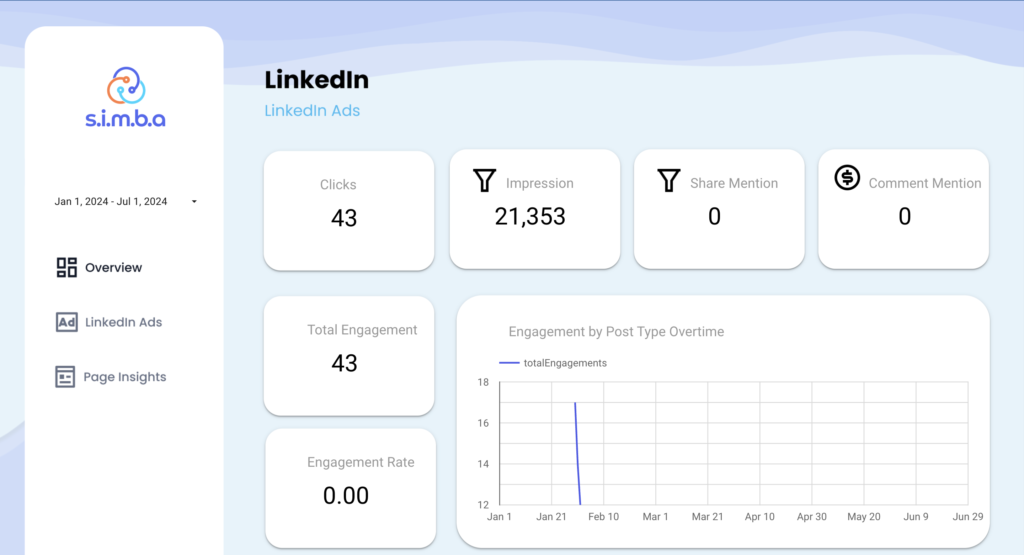
Task: Select the Impression value 21,353
Action: point(530,216)
